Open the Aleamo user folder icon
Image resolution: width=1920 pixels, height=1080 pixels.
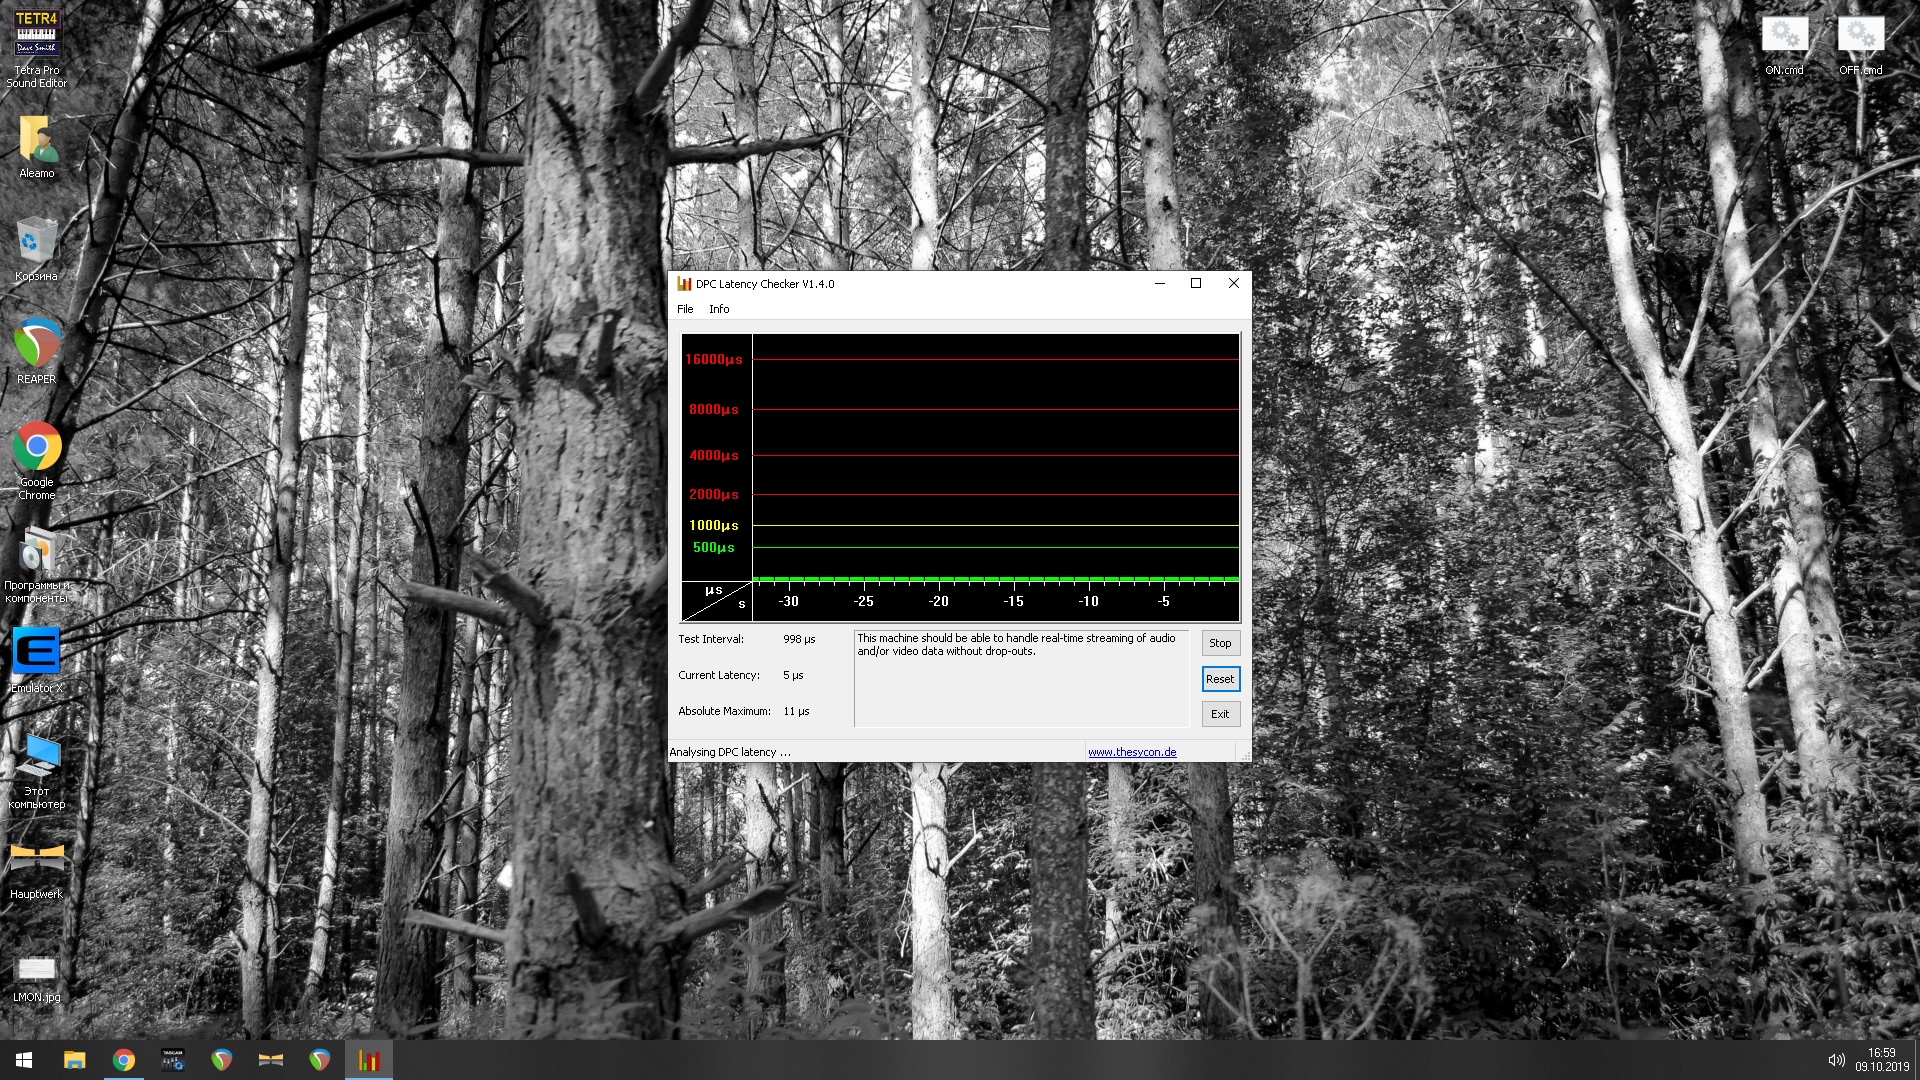[x=37, y=140]
